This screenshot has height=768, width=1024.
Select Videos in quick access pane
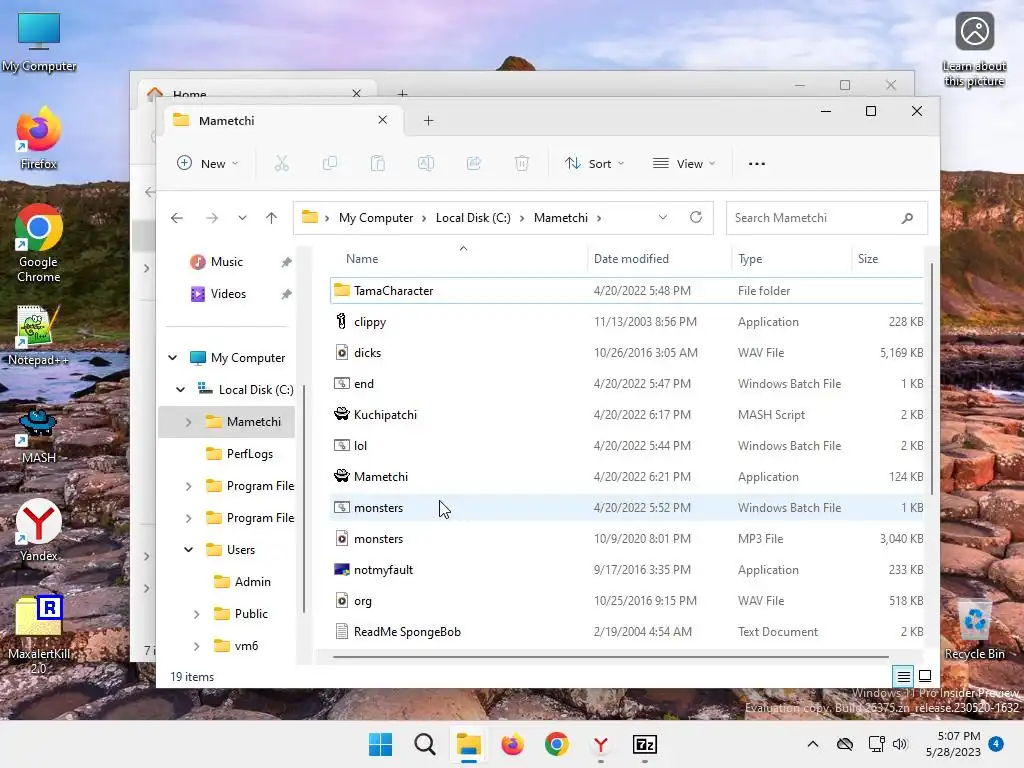(x=228, y=294)
